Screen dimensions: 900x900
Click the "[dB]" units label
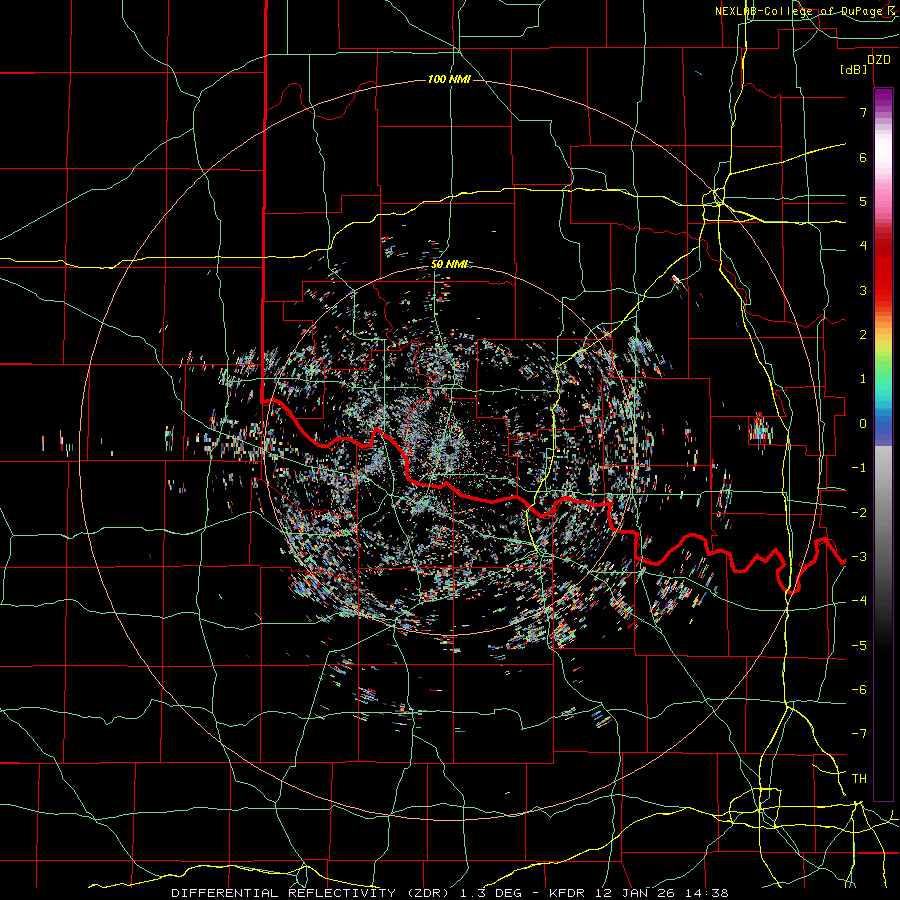click(854, 69)
